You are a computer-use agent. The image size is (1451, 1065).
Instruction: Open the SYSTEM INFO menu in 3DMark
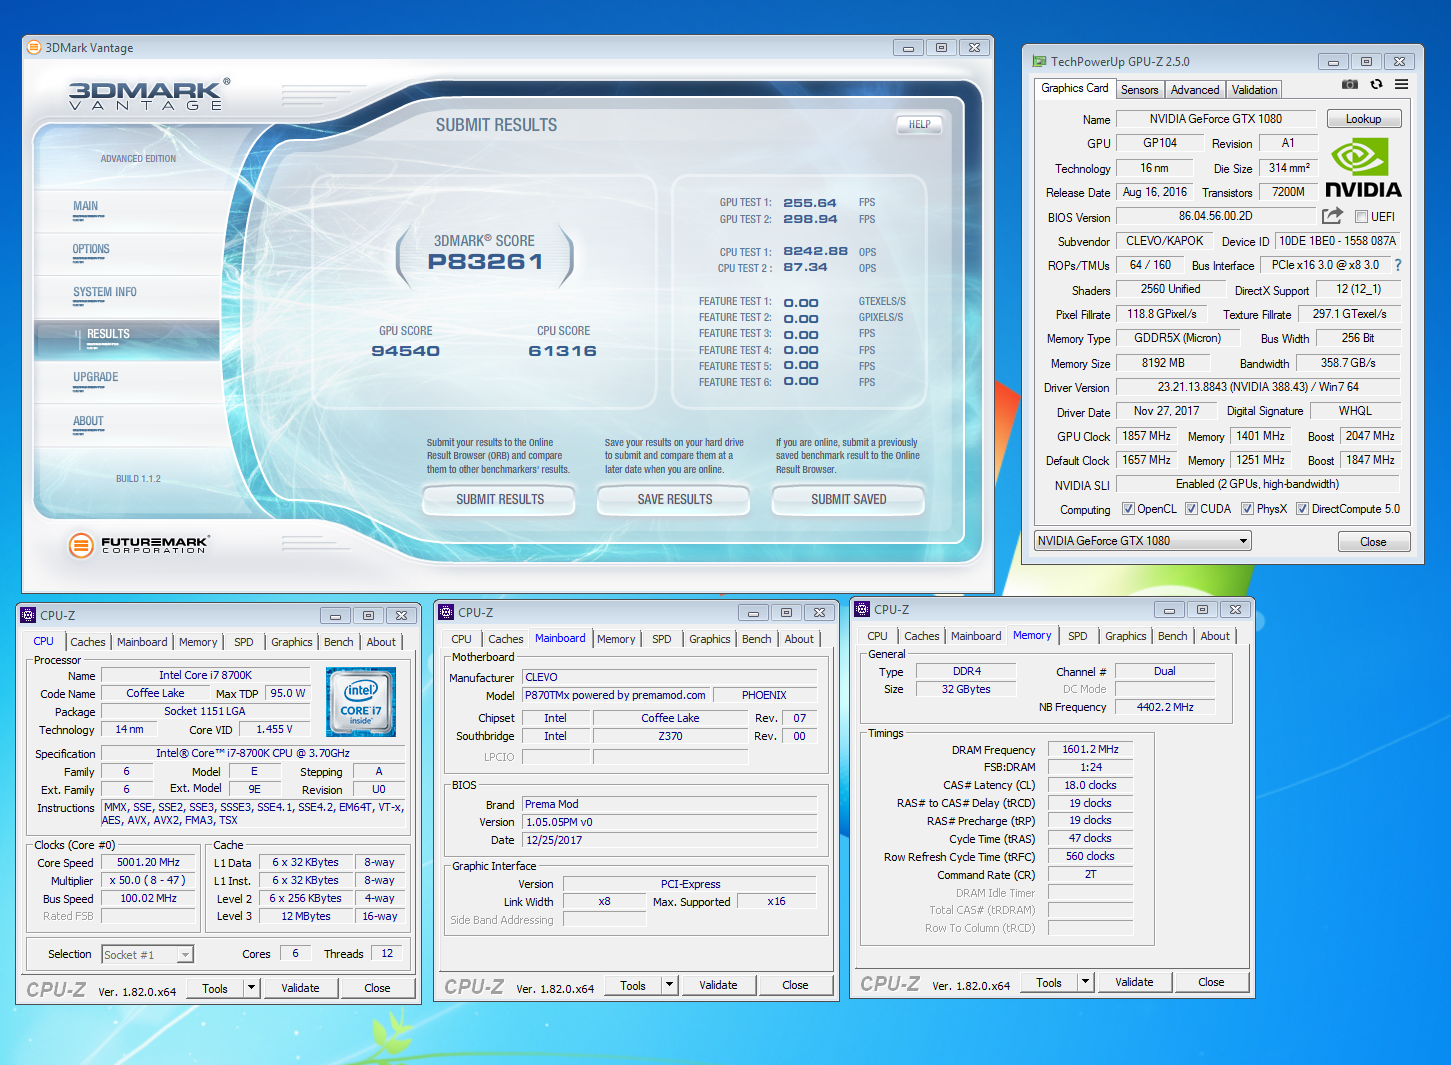point(105,292)
